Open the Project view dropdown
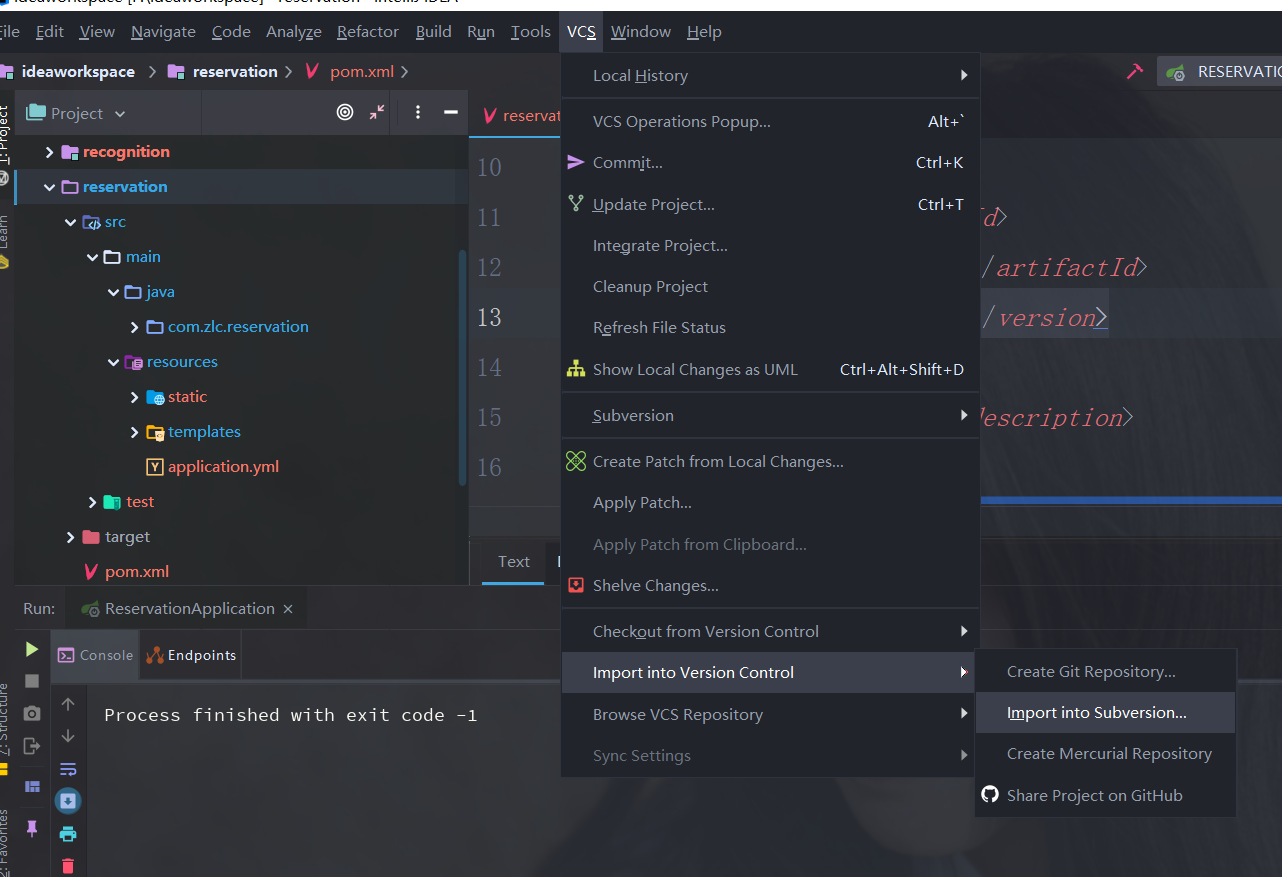1282x877 pixels. point(76,113)
